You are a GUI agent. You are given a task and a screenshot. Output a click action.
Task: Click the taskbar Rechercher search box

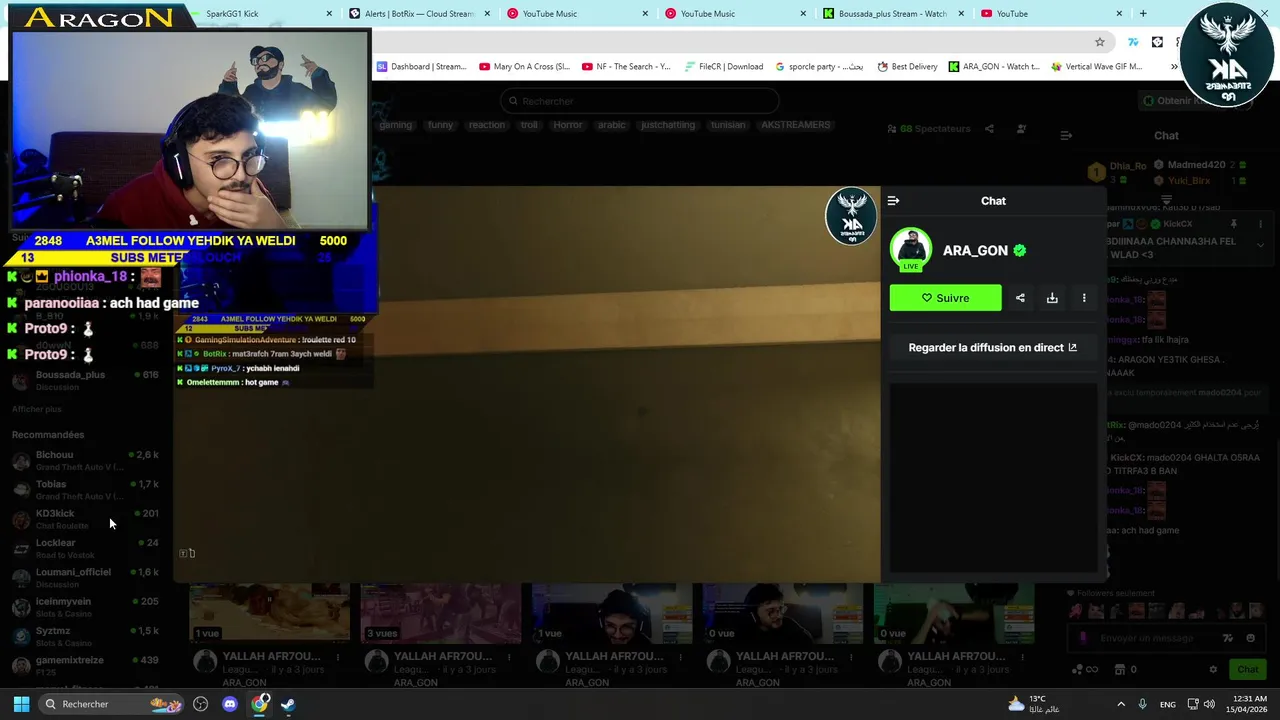[x=112, y=704]
